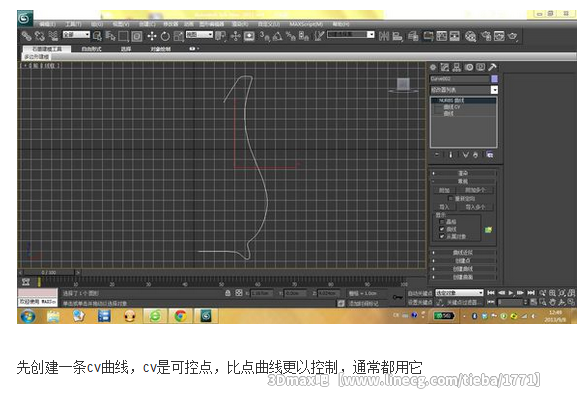The image size is (580, 399).
Task: Toggle the 晶格 display checkbox
Action: coord(442,222)
